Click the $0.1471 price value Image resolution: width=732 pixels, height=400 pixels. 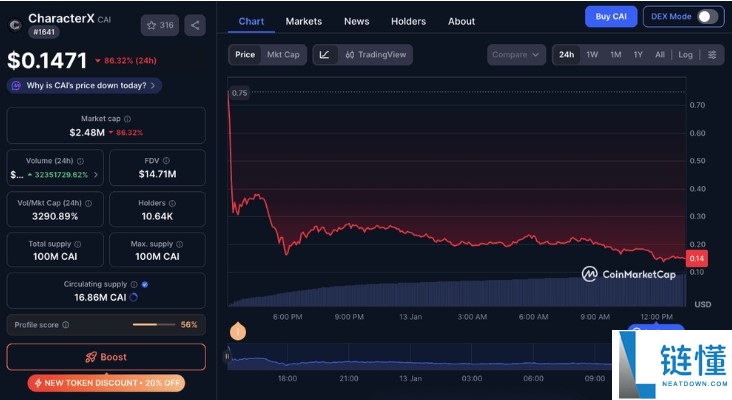[x=47, y=61]
